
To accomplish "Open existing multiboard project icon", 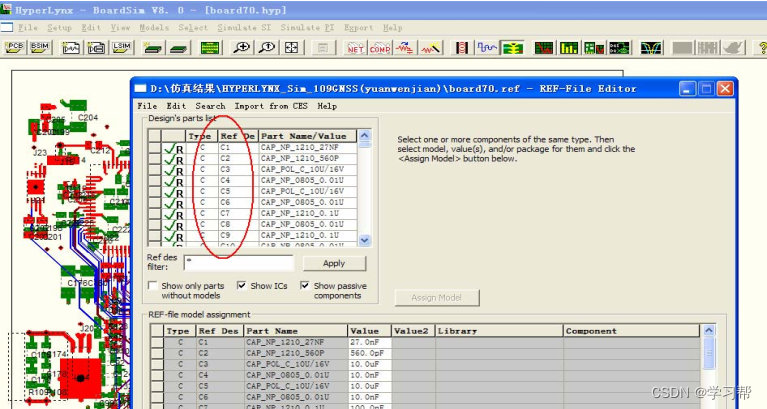I will (178, 47).
